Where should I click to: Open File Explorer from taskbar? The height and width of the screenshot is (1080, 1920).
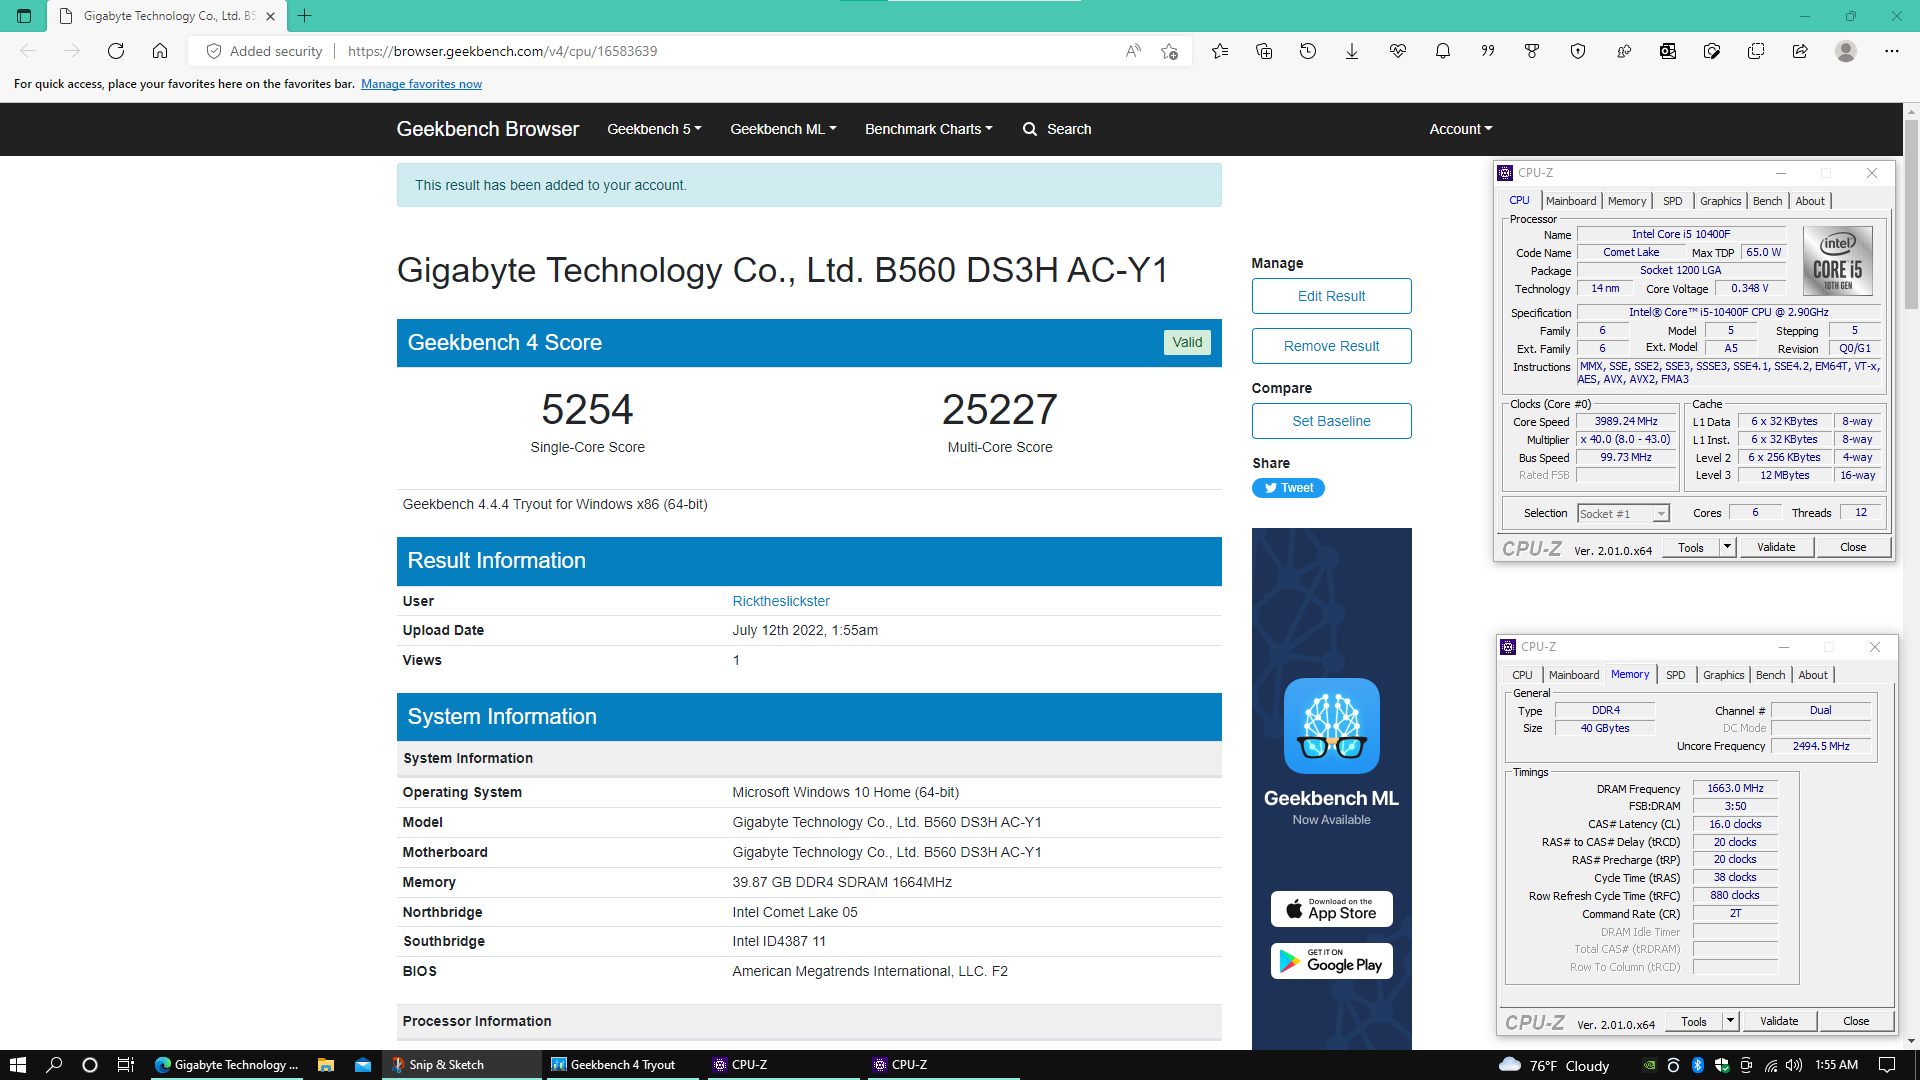tap(325, 1065)
